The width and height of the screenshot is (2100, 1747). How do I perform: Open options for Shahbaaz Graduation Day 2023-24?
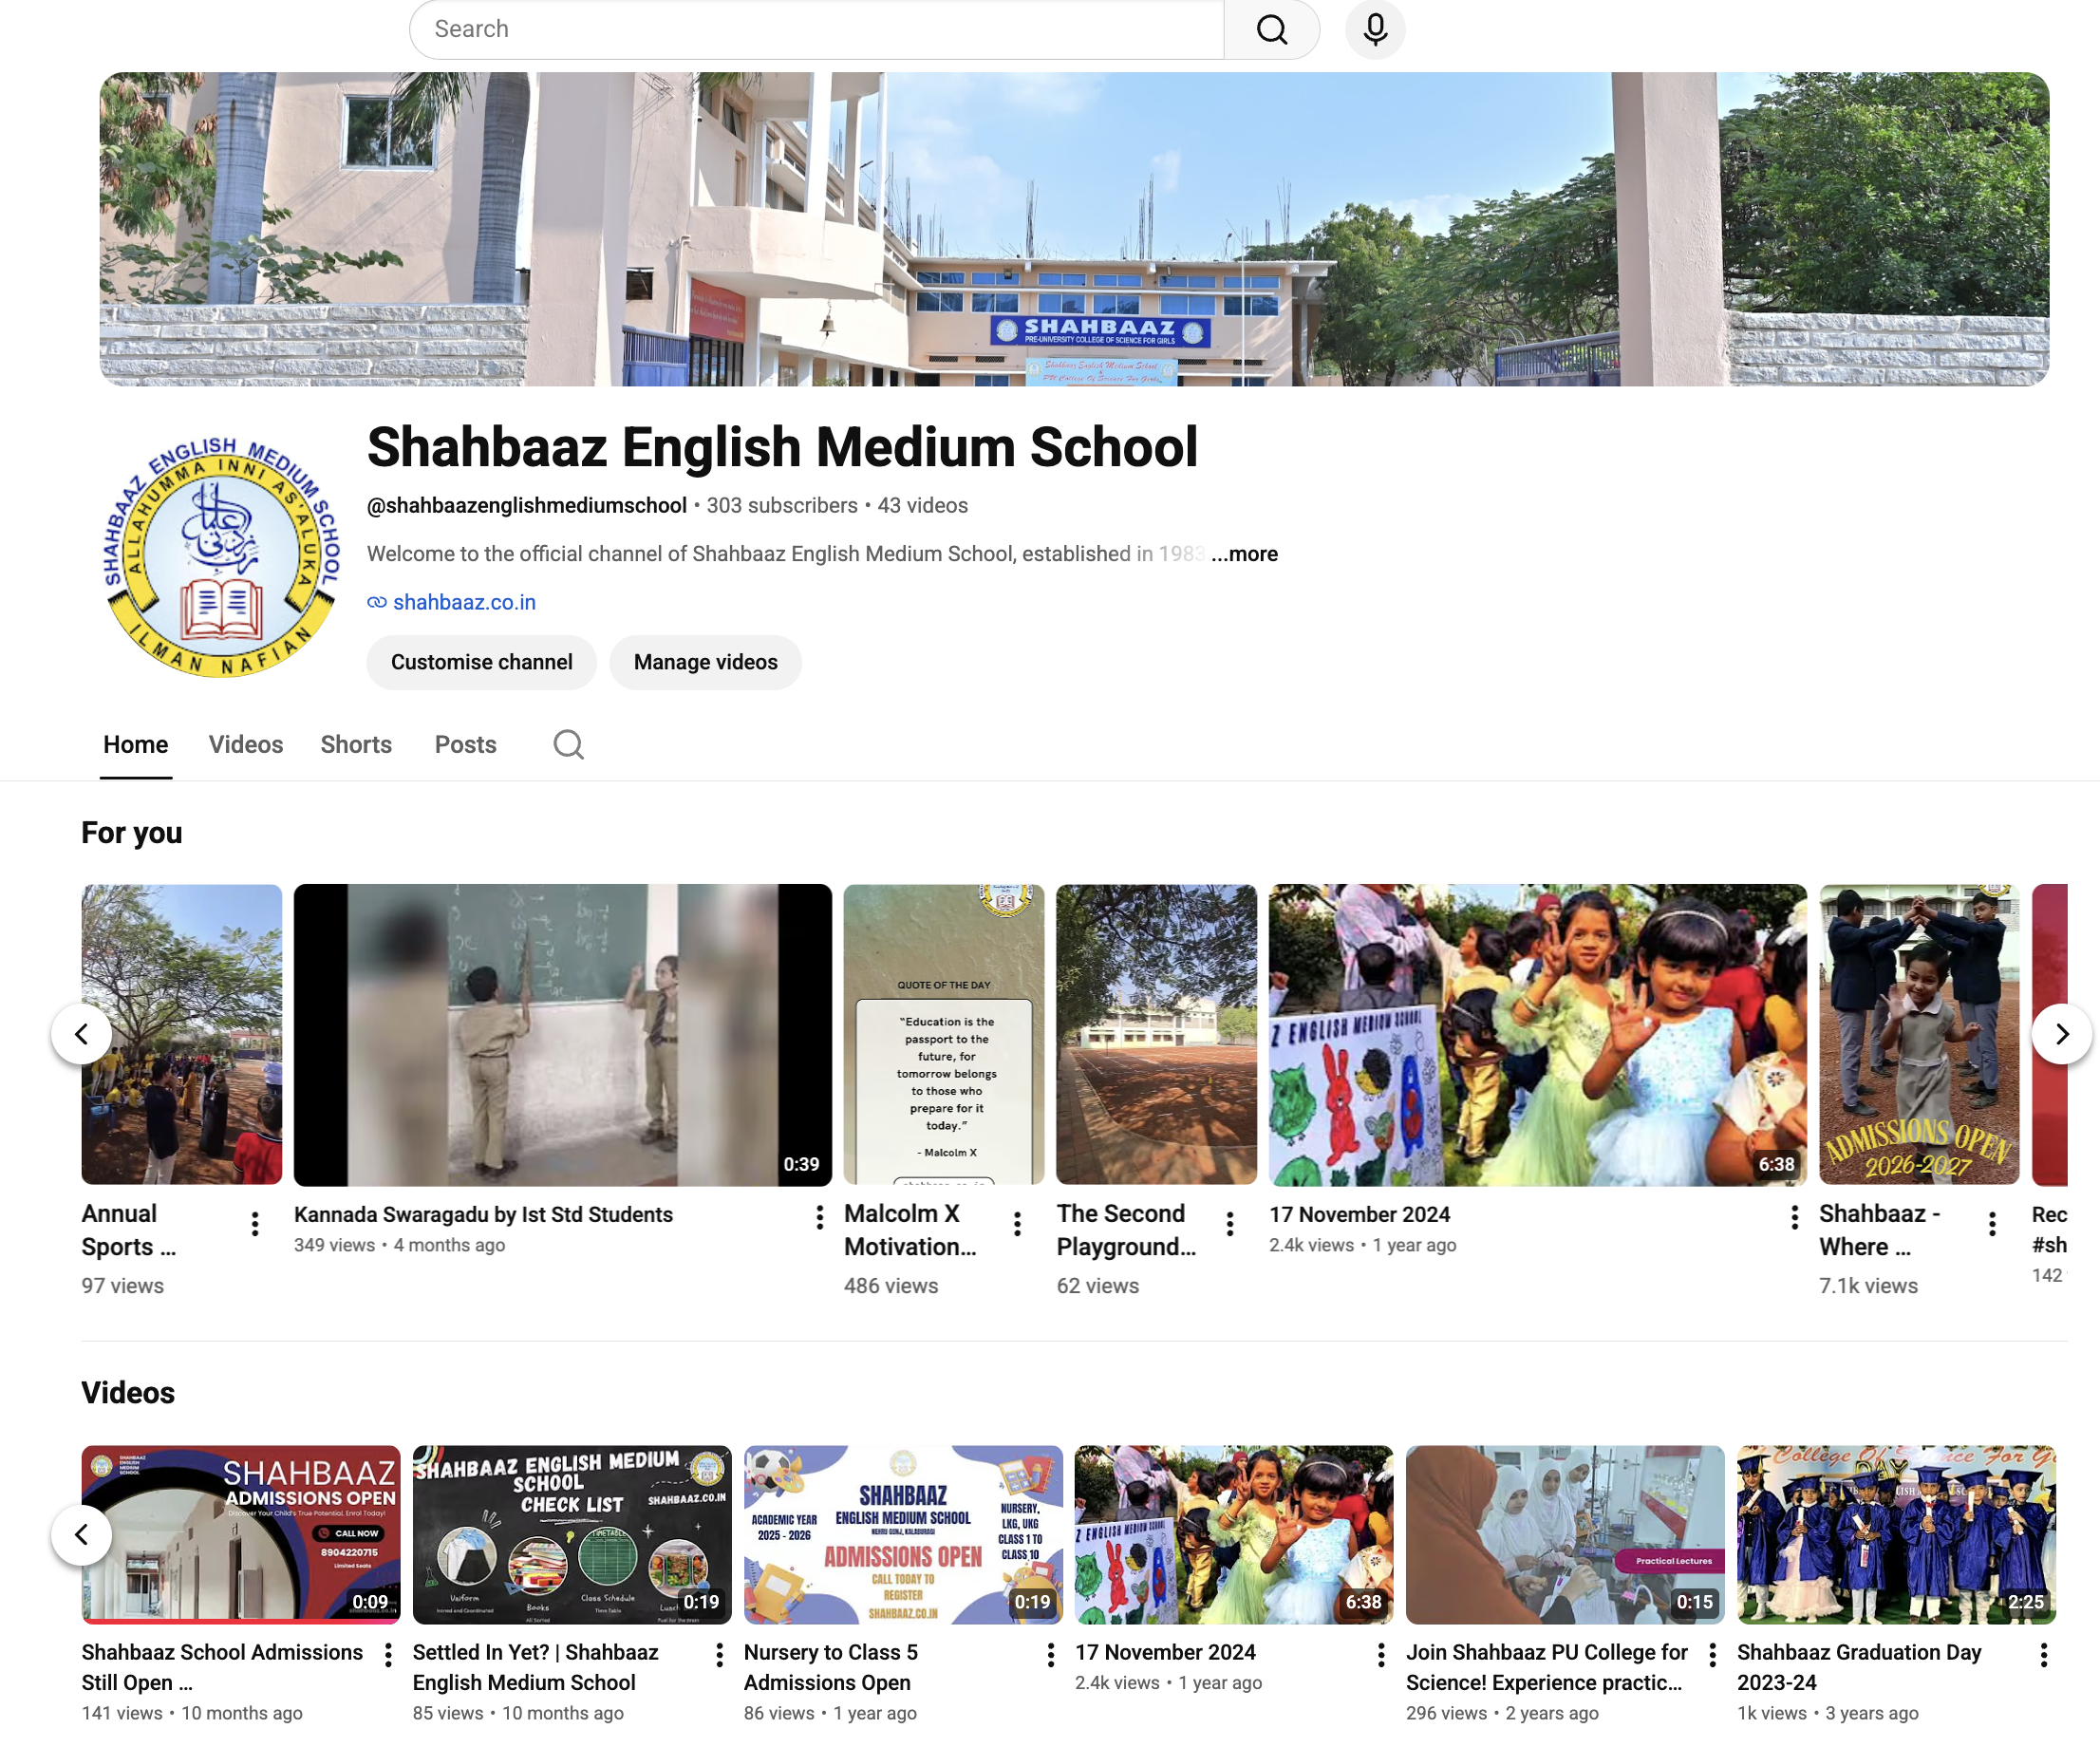2043,1655
